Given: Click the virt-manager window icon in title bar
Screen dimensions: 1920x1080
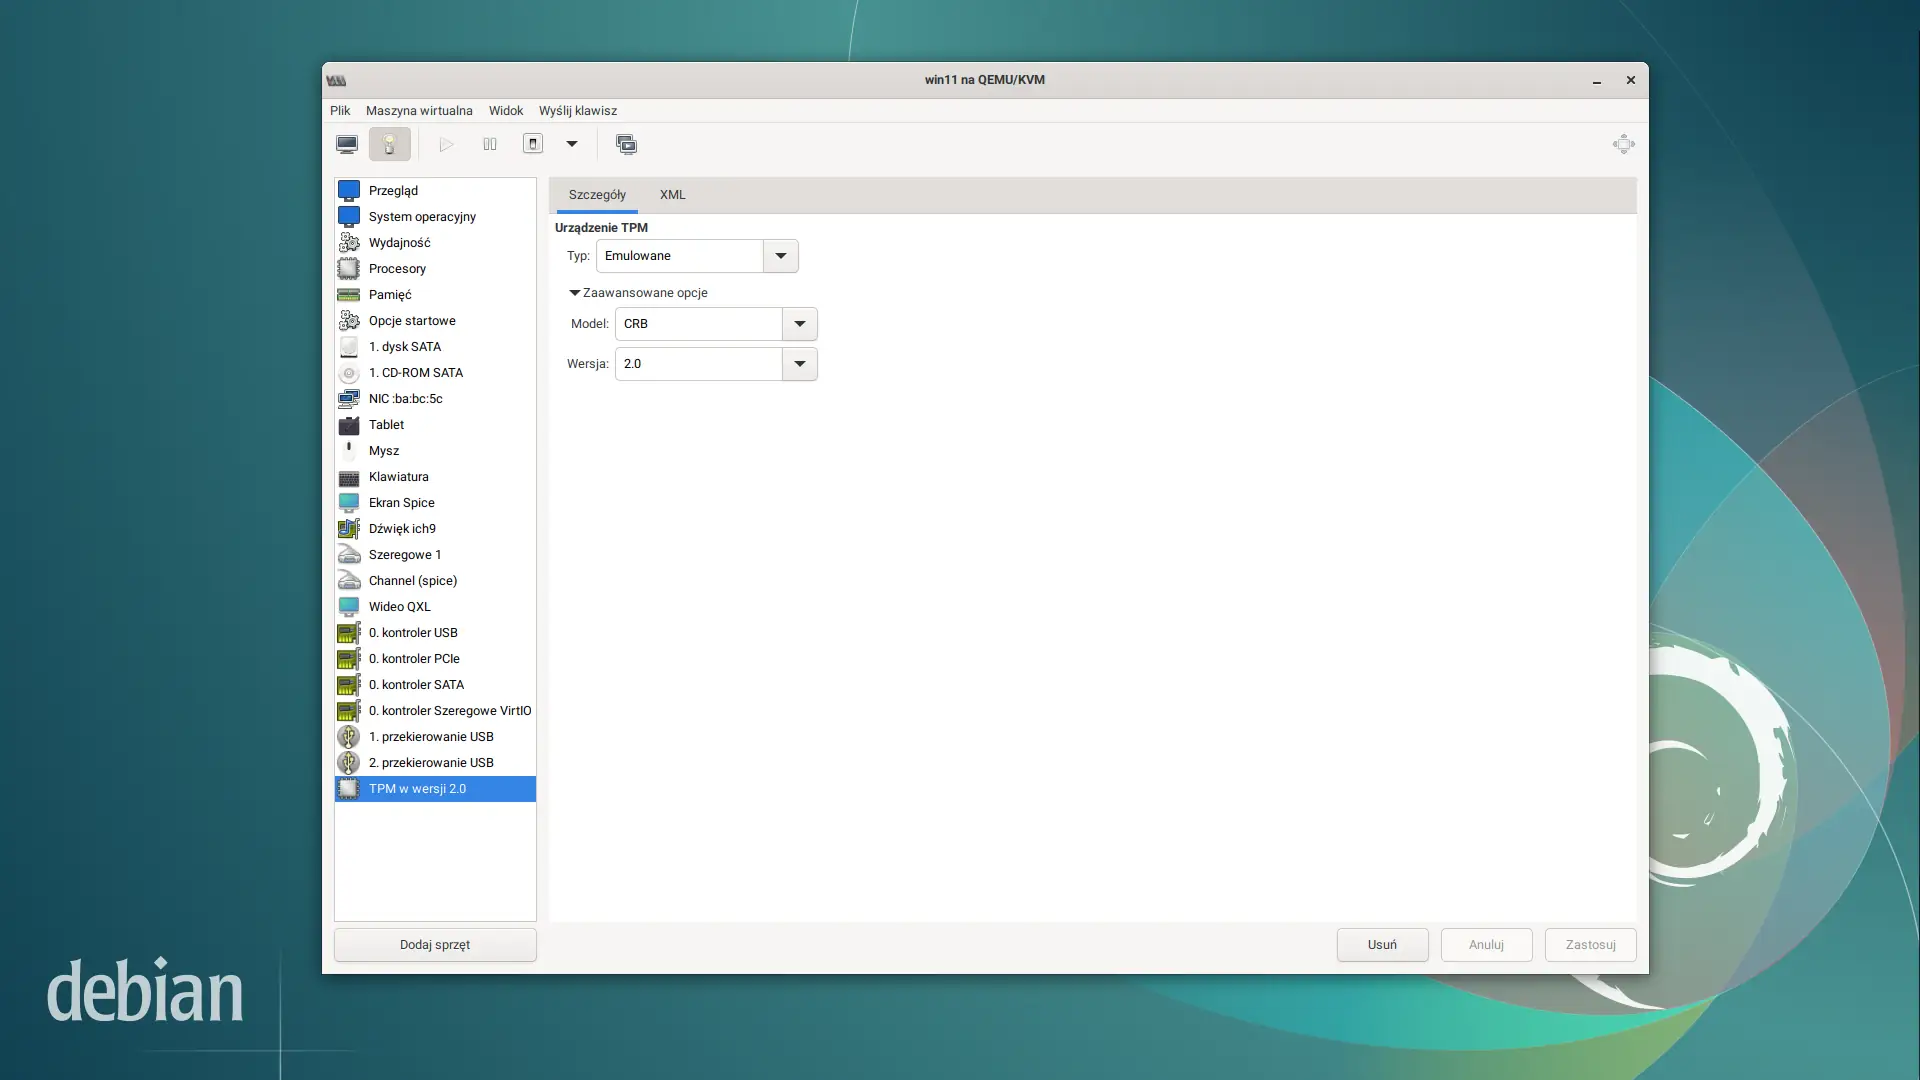Looking at the screenshot, I should coord(336,80).
